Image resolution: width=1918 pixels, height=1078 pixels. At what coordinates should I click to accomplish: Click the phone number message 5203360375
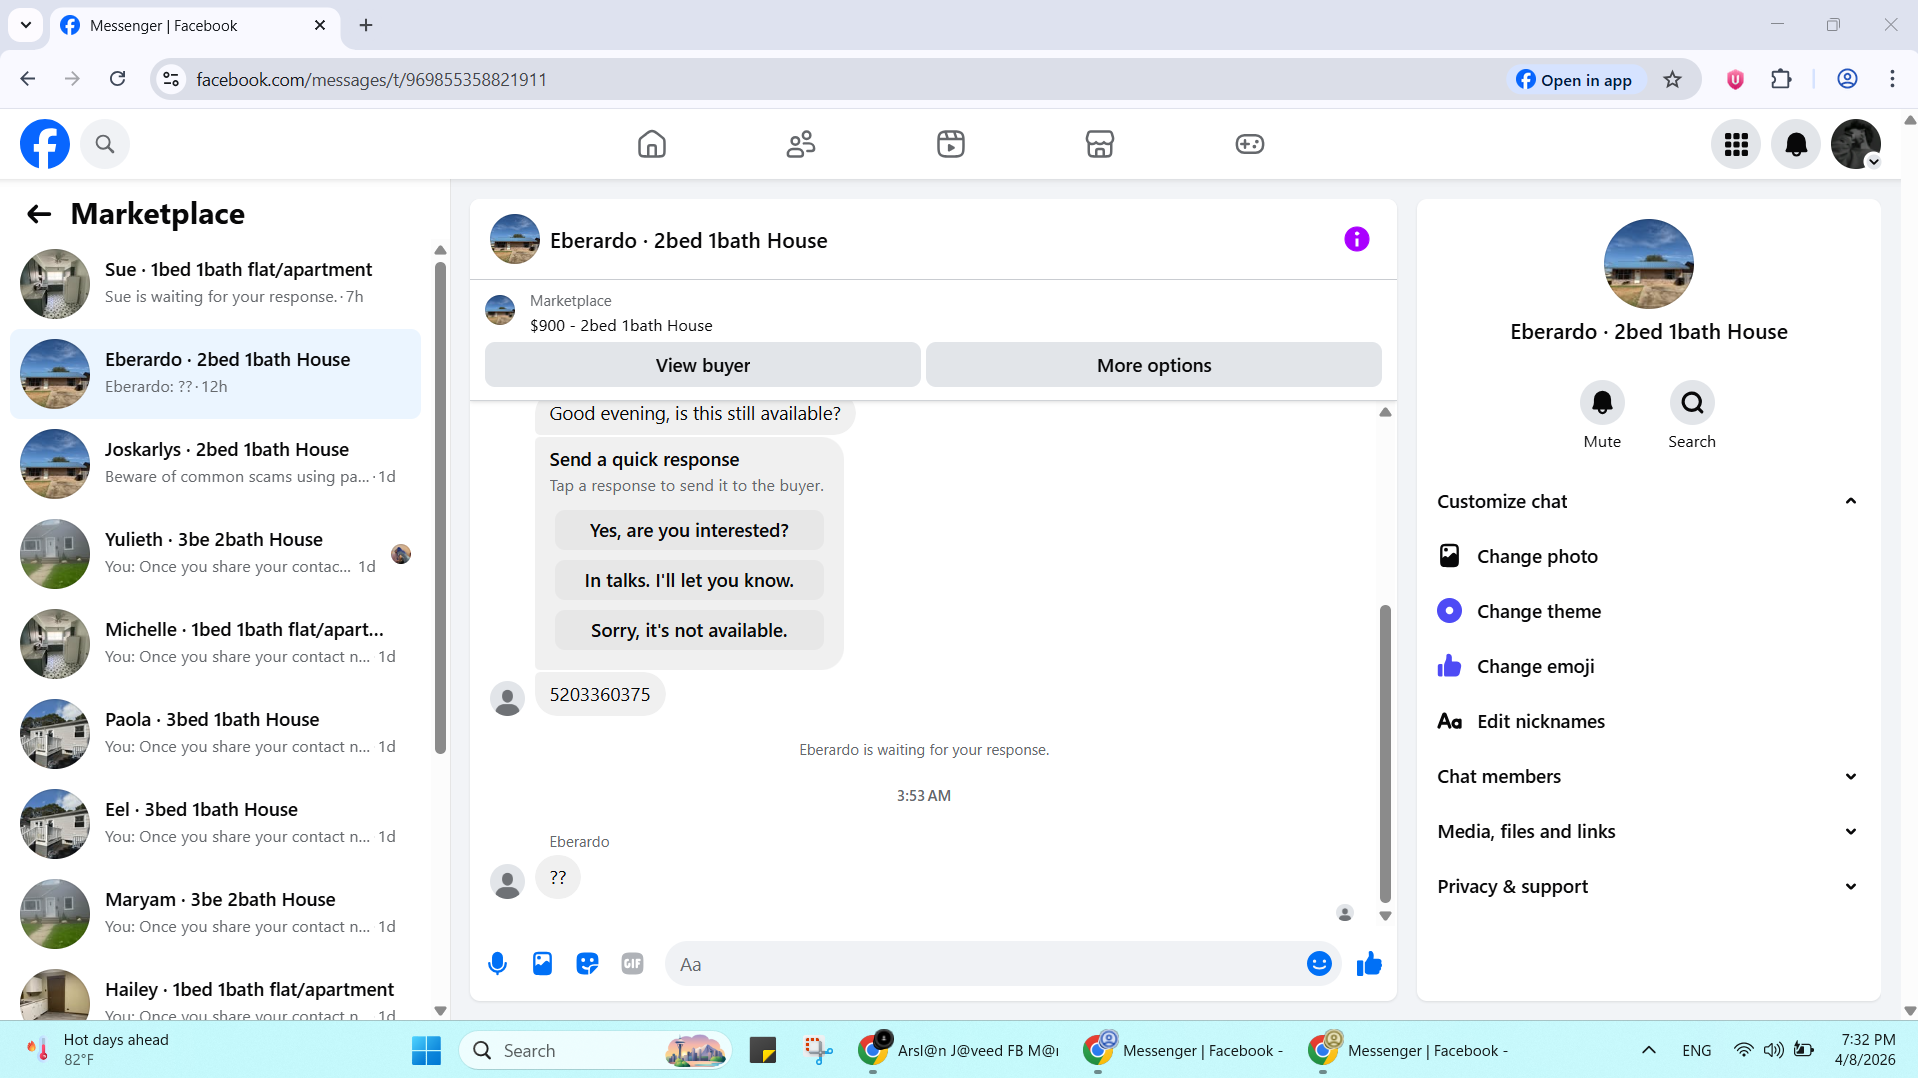pyautogui.click(x=600, y=695)
